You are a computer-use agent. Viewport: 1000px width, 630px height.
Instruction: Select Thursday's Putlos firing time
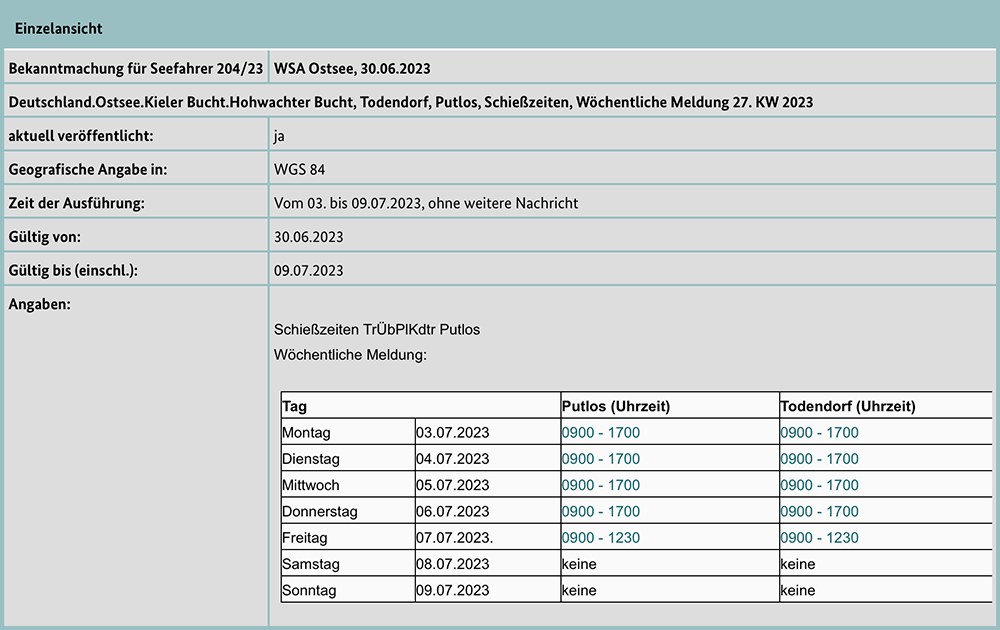600,511
